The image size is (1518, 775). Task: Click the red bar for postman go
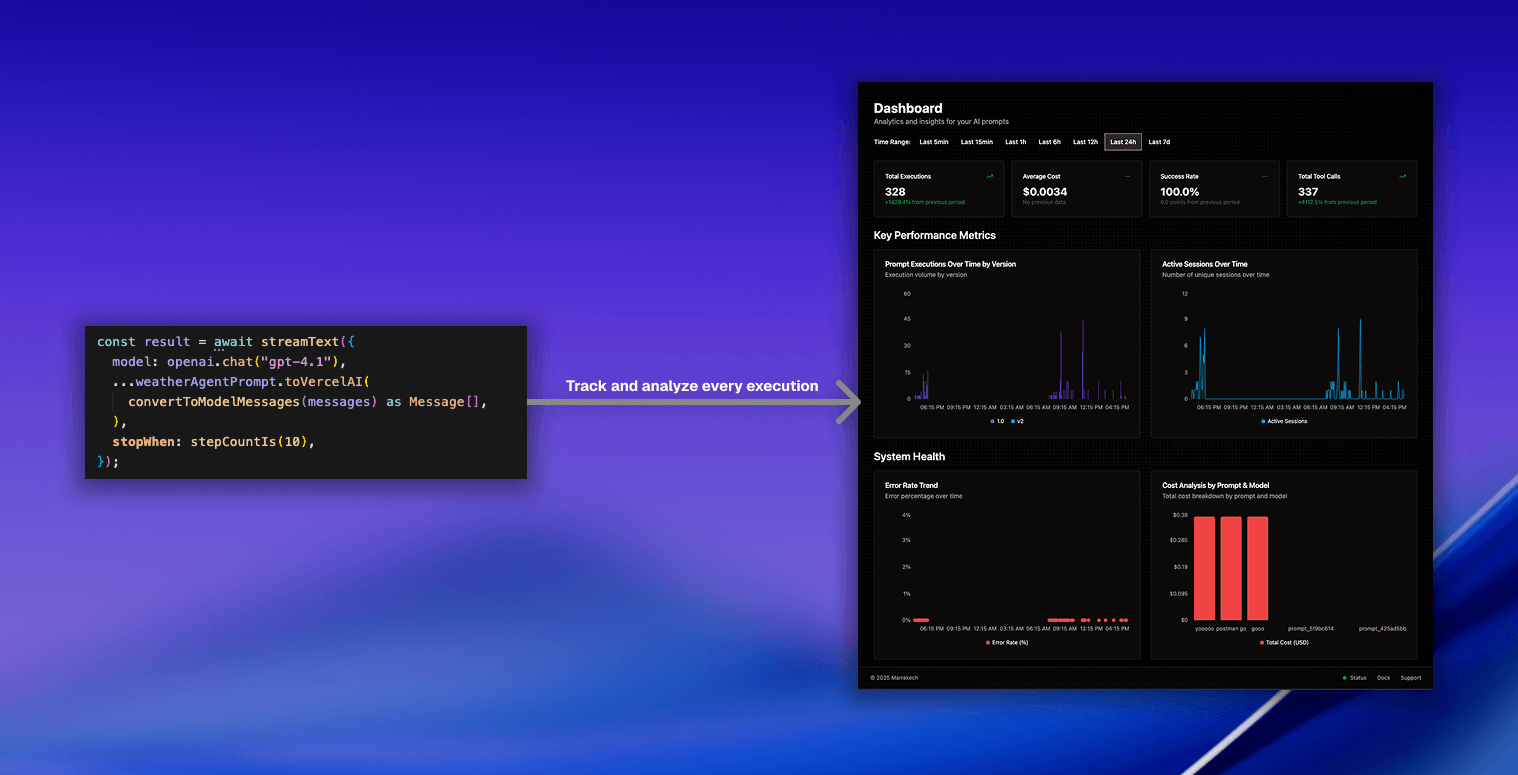coord(1230,568)
